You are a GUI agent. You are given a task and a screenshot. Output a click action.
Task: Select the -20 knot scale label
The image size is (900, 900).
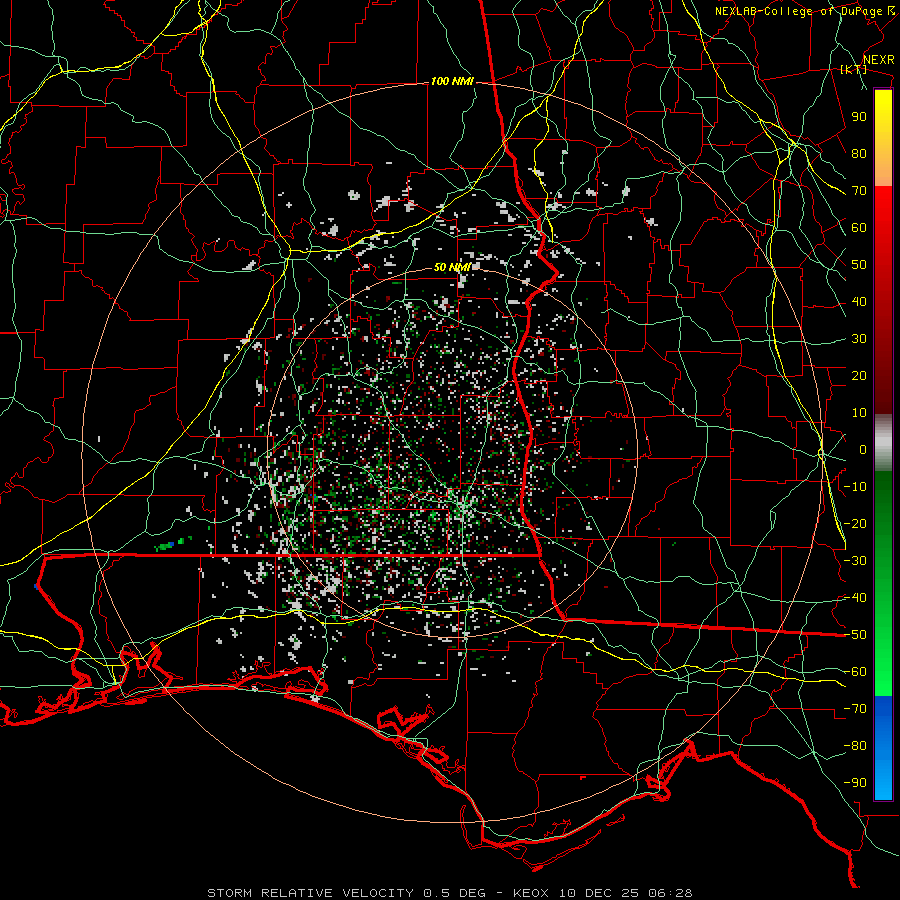click(x=855, y=523)
